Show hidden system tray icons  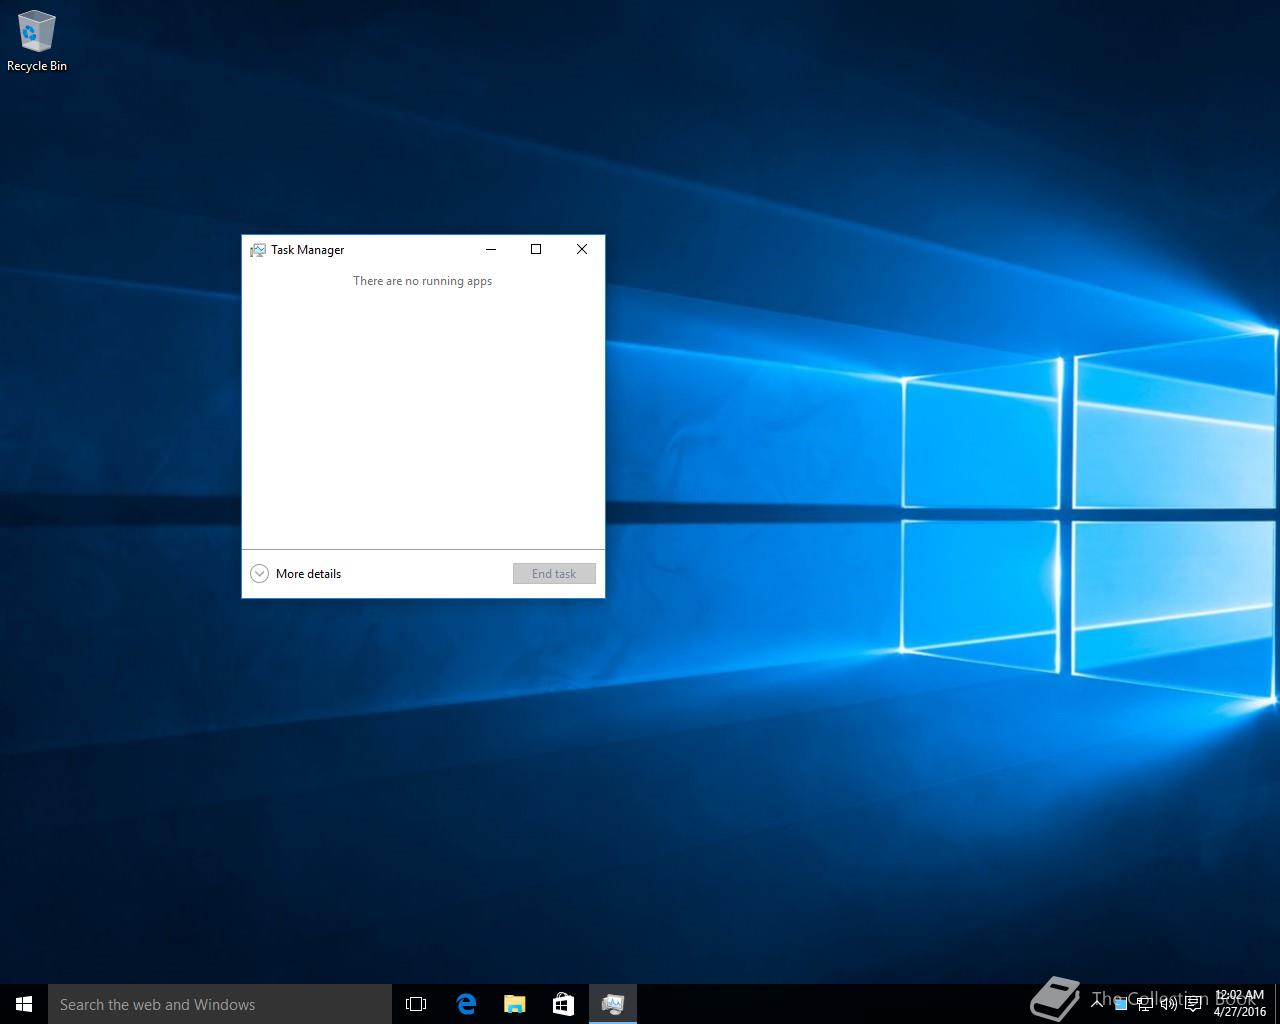(x=1097, y=1004)
